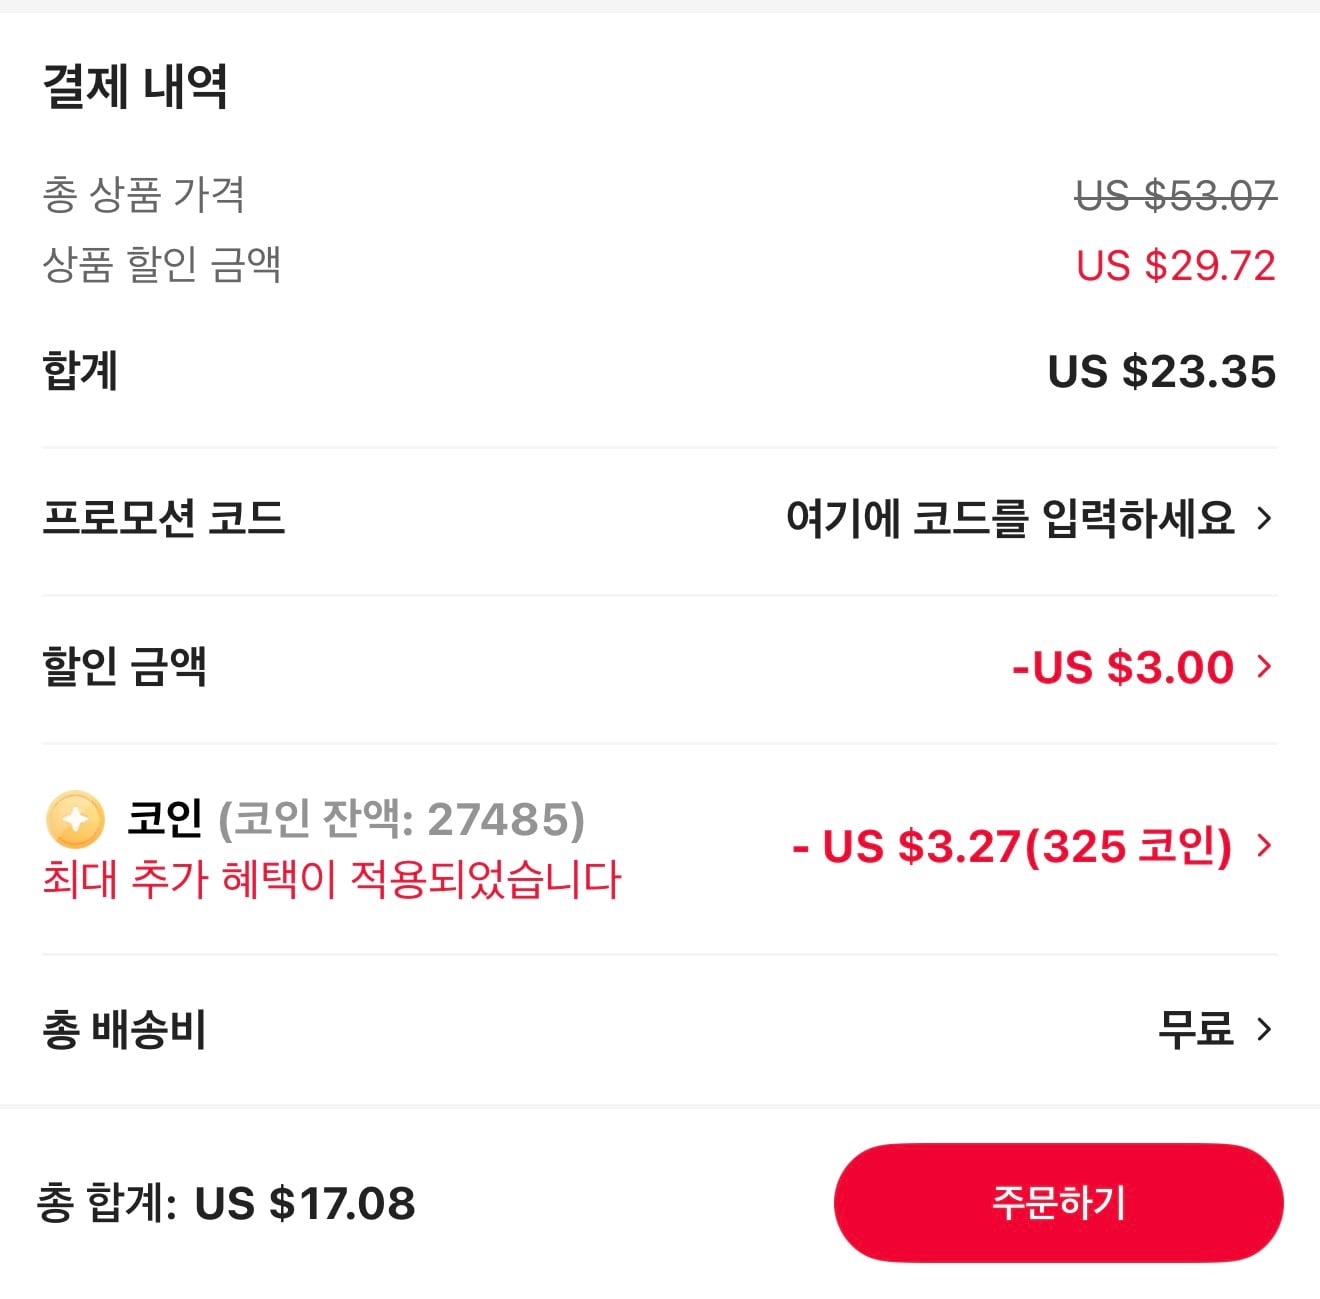Click the 무료 free shipping label
The height and width of the screenshot is (1299, 1320).
(1196, 1029)
